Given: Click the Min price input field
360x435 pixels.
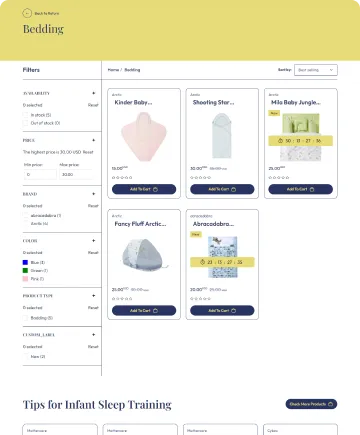Looking at the screenshot, I should [40, 174].
